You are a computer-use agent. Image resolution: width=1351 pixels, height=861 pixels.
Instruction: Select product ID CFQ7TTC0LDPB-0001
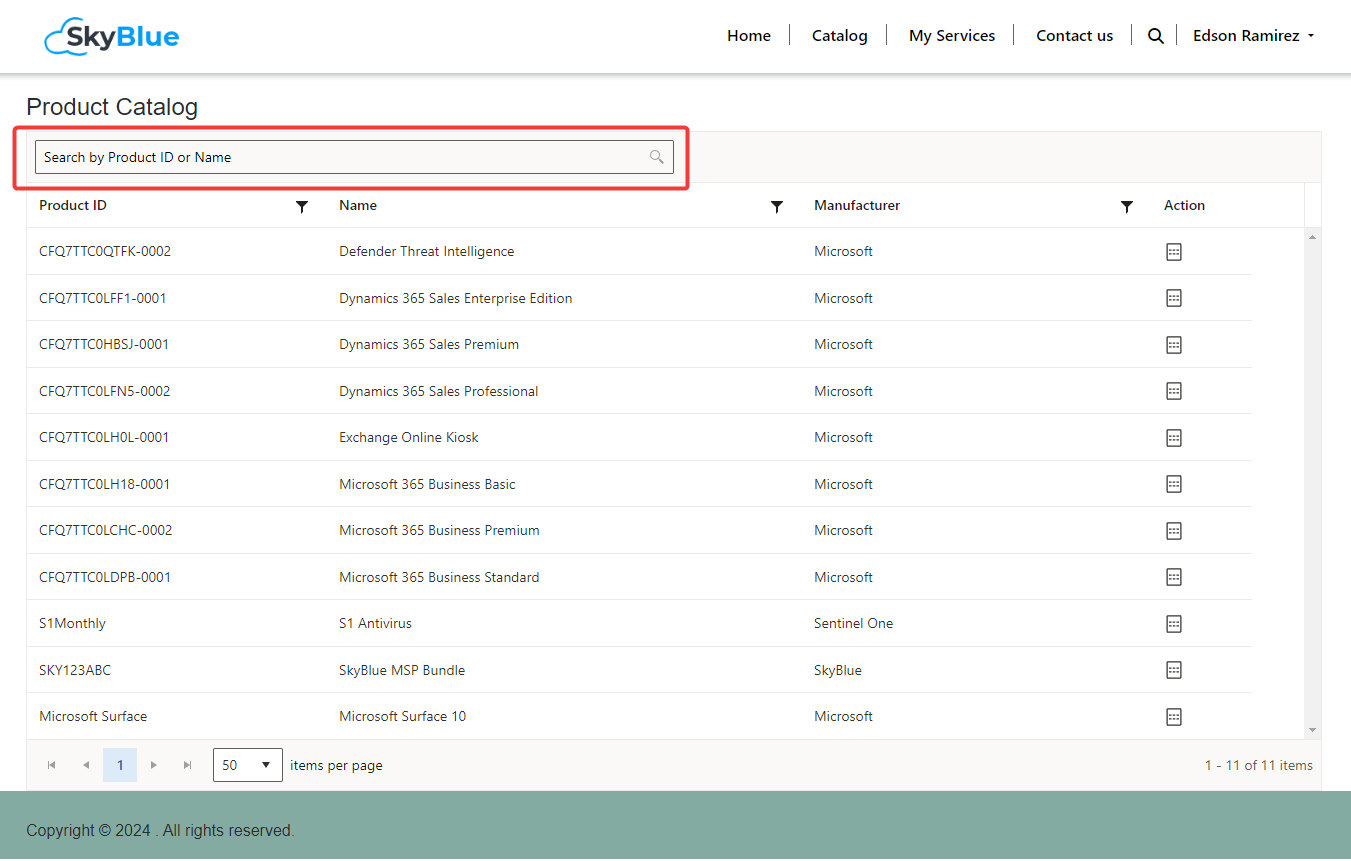(x=105, y=577)
